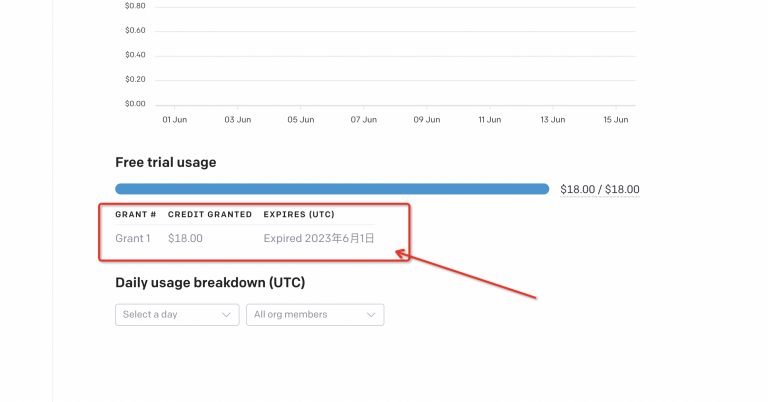Screen dimensions: 768x402
Task: Click the $0.00 y-axis label
Action: coord(135,104)
